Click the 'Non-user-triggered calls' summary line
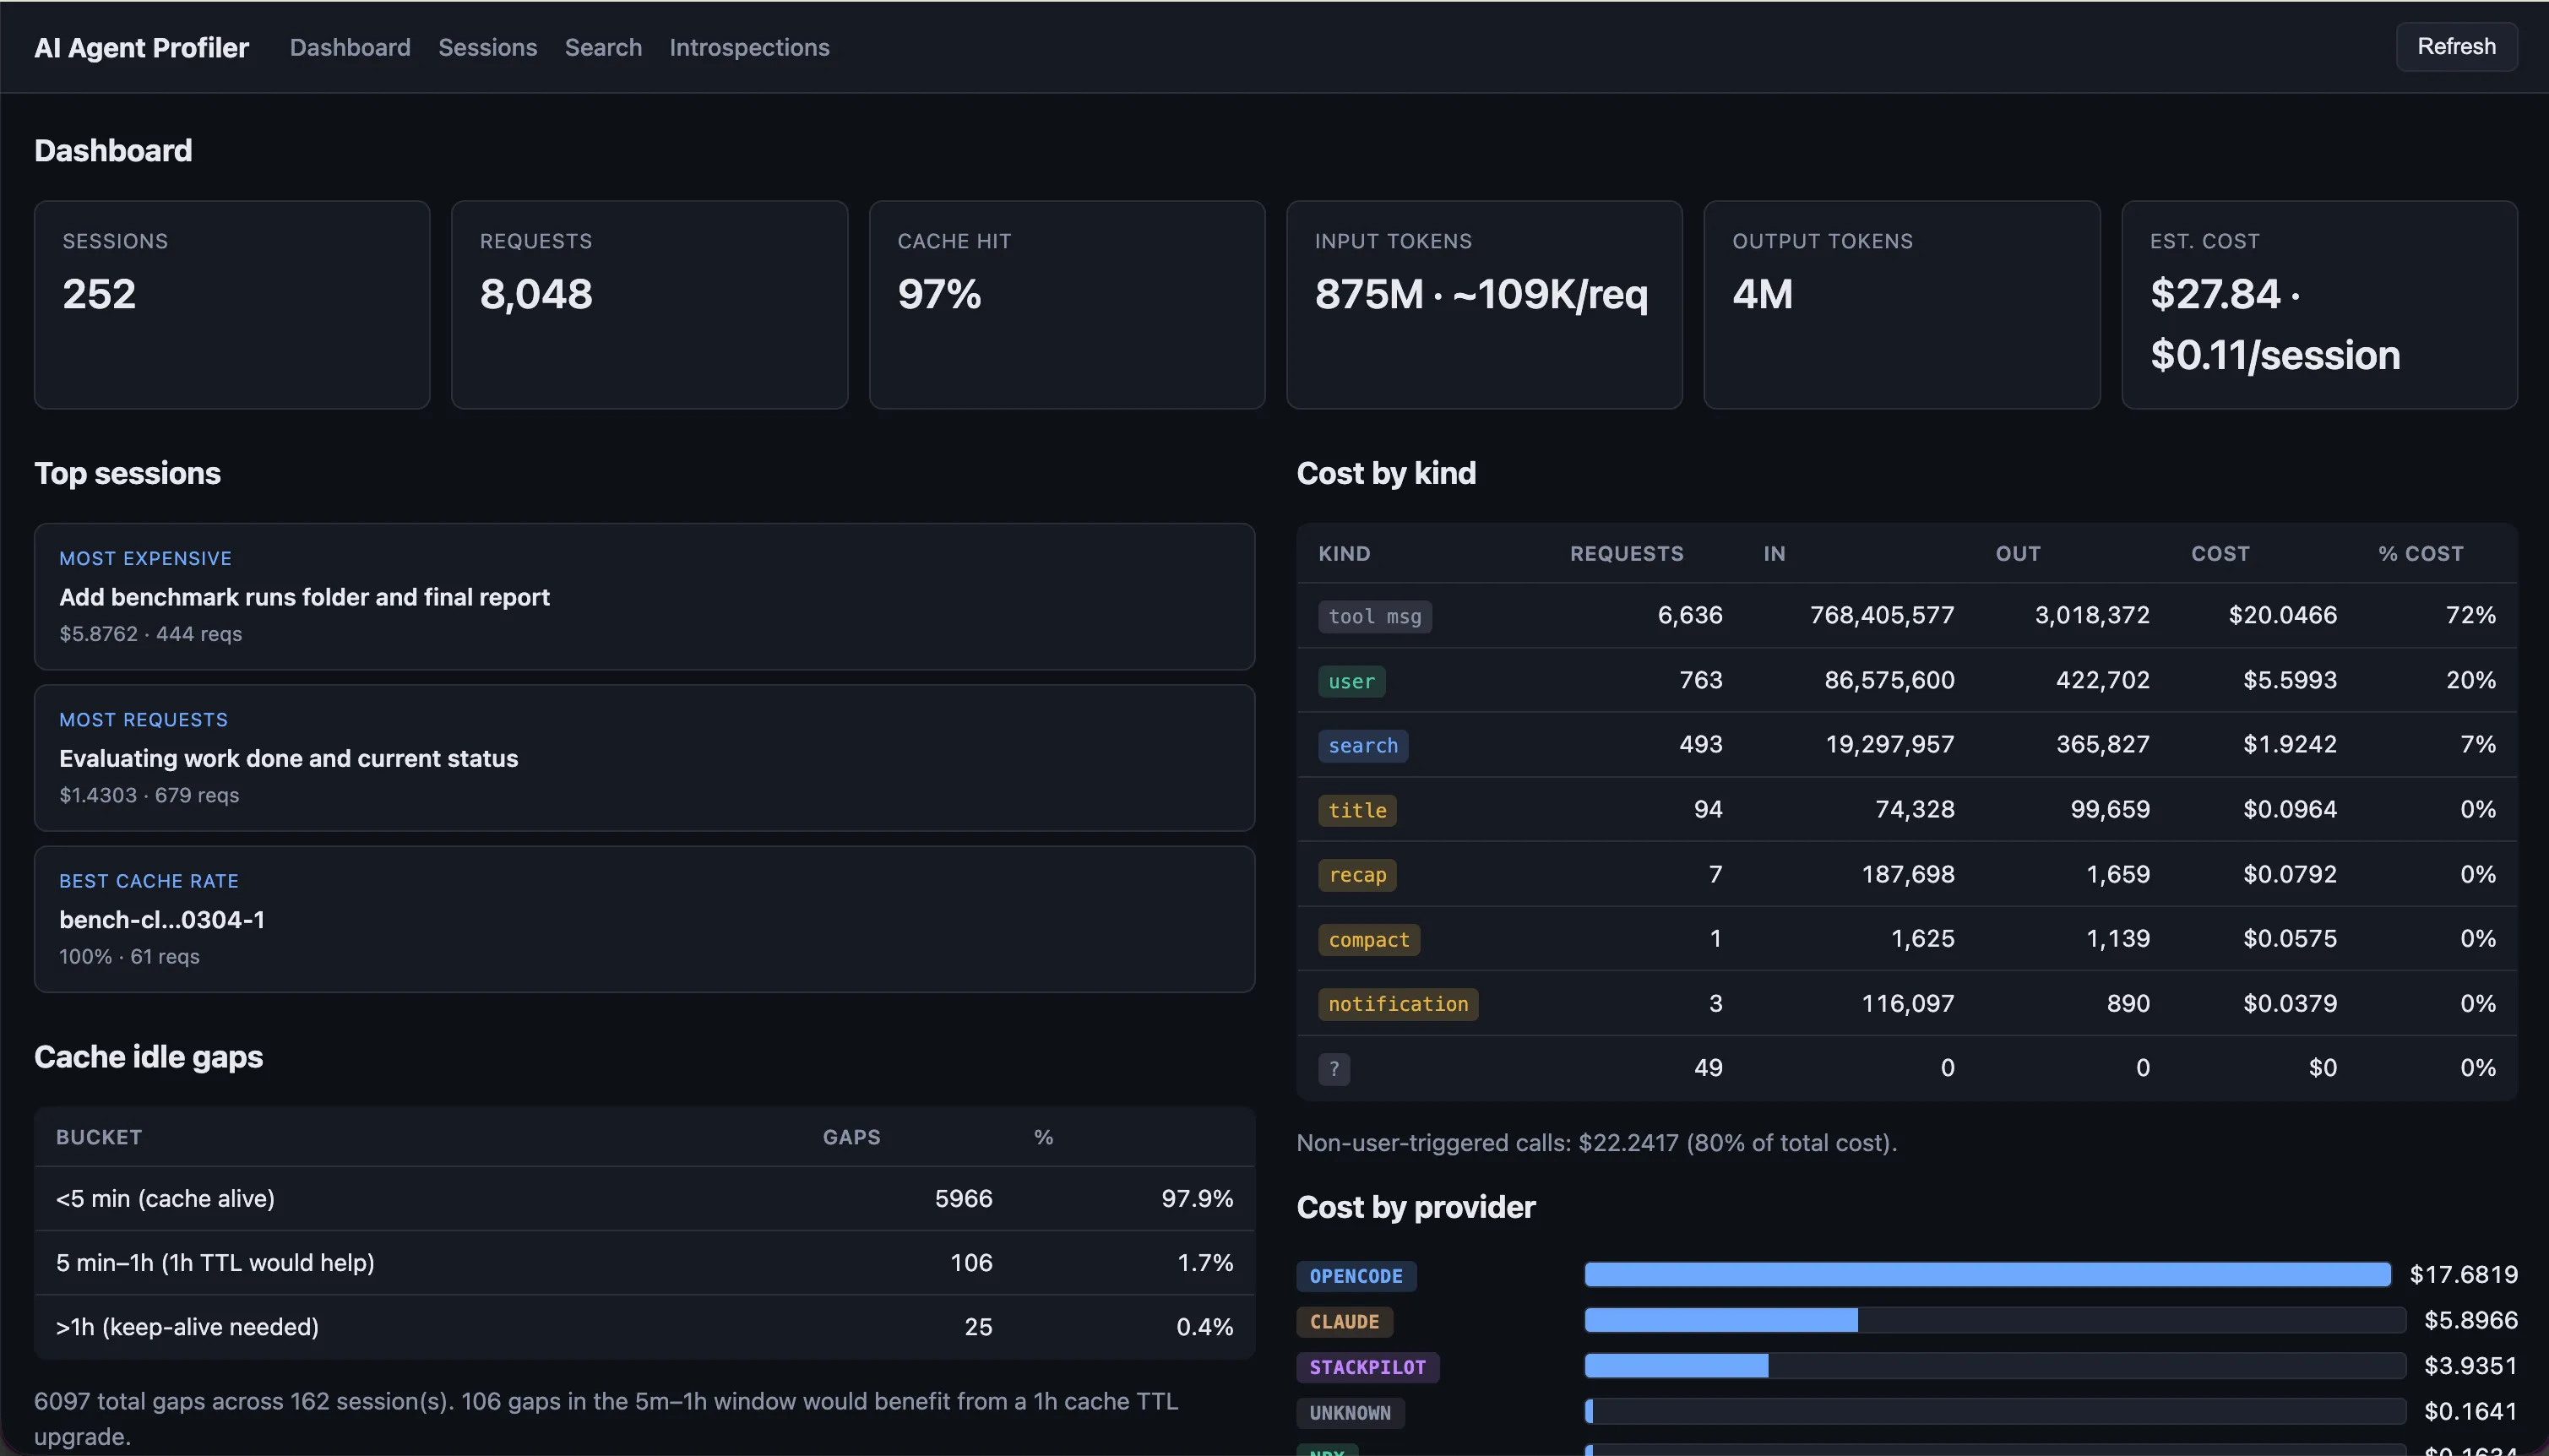This screenshot has height=1456, width=2549. click(x=1596, y=1142)
